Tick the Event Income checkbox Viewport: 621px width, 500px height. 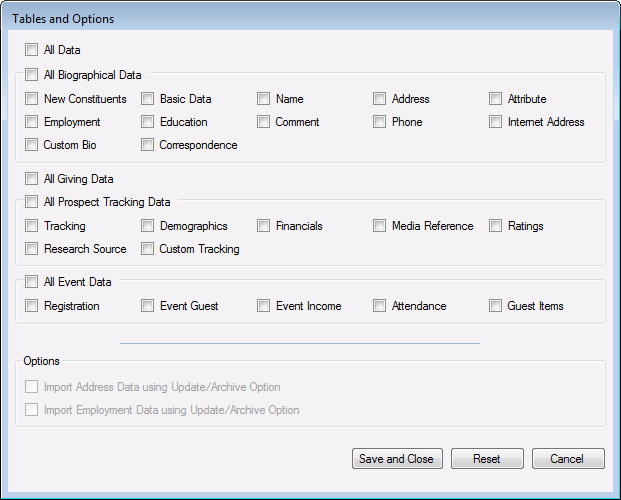pos(263,306)
